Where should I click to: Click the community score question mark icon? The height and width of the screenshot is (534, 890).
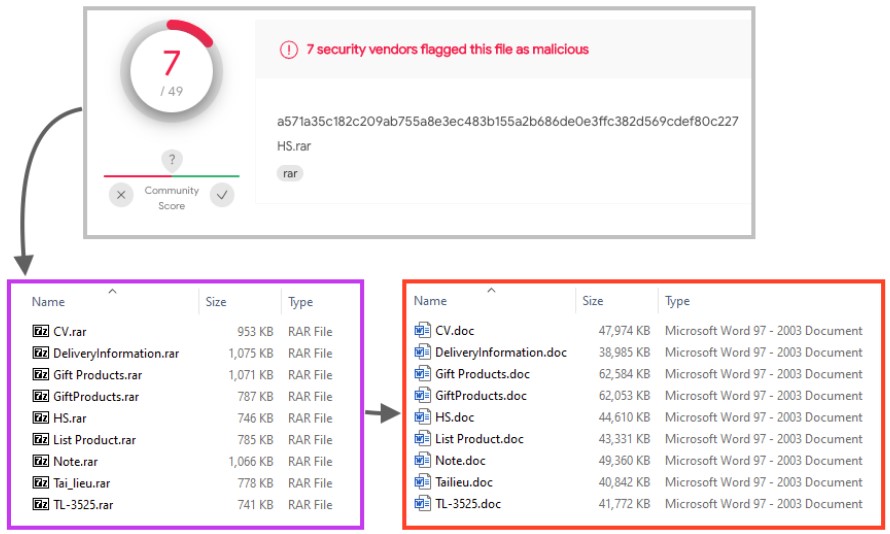(172, 160)
